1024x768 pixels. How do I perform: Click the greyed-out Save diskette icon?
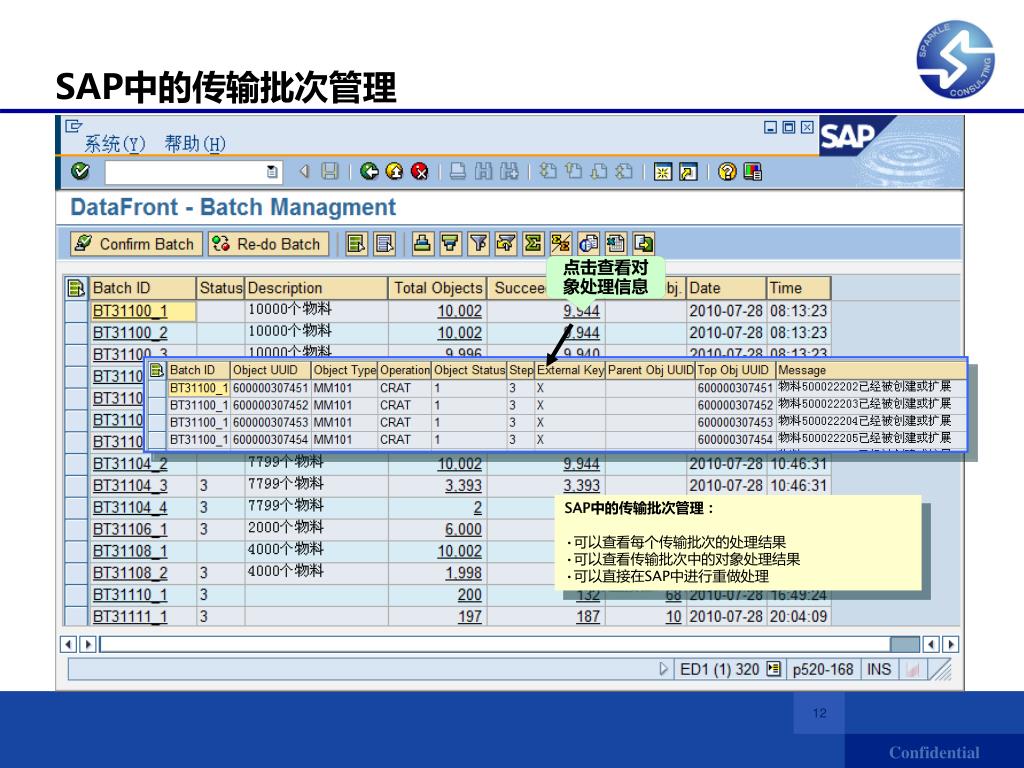point(330,172)
